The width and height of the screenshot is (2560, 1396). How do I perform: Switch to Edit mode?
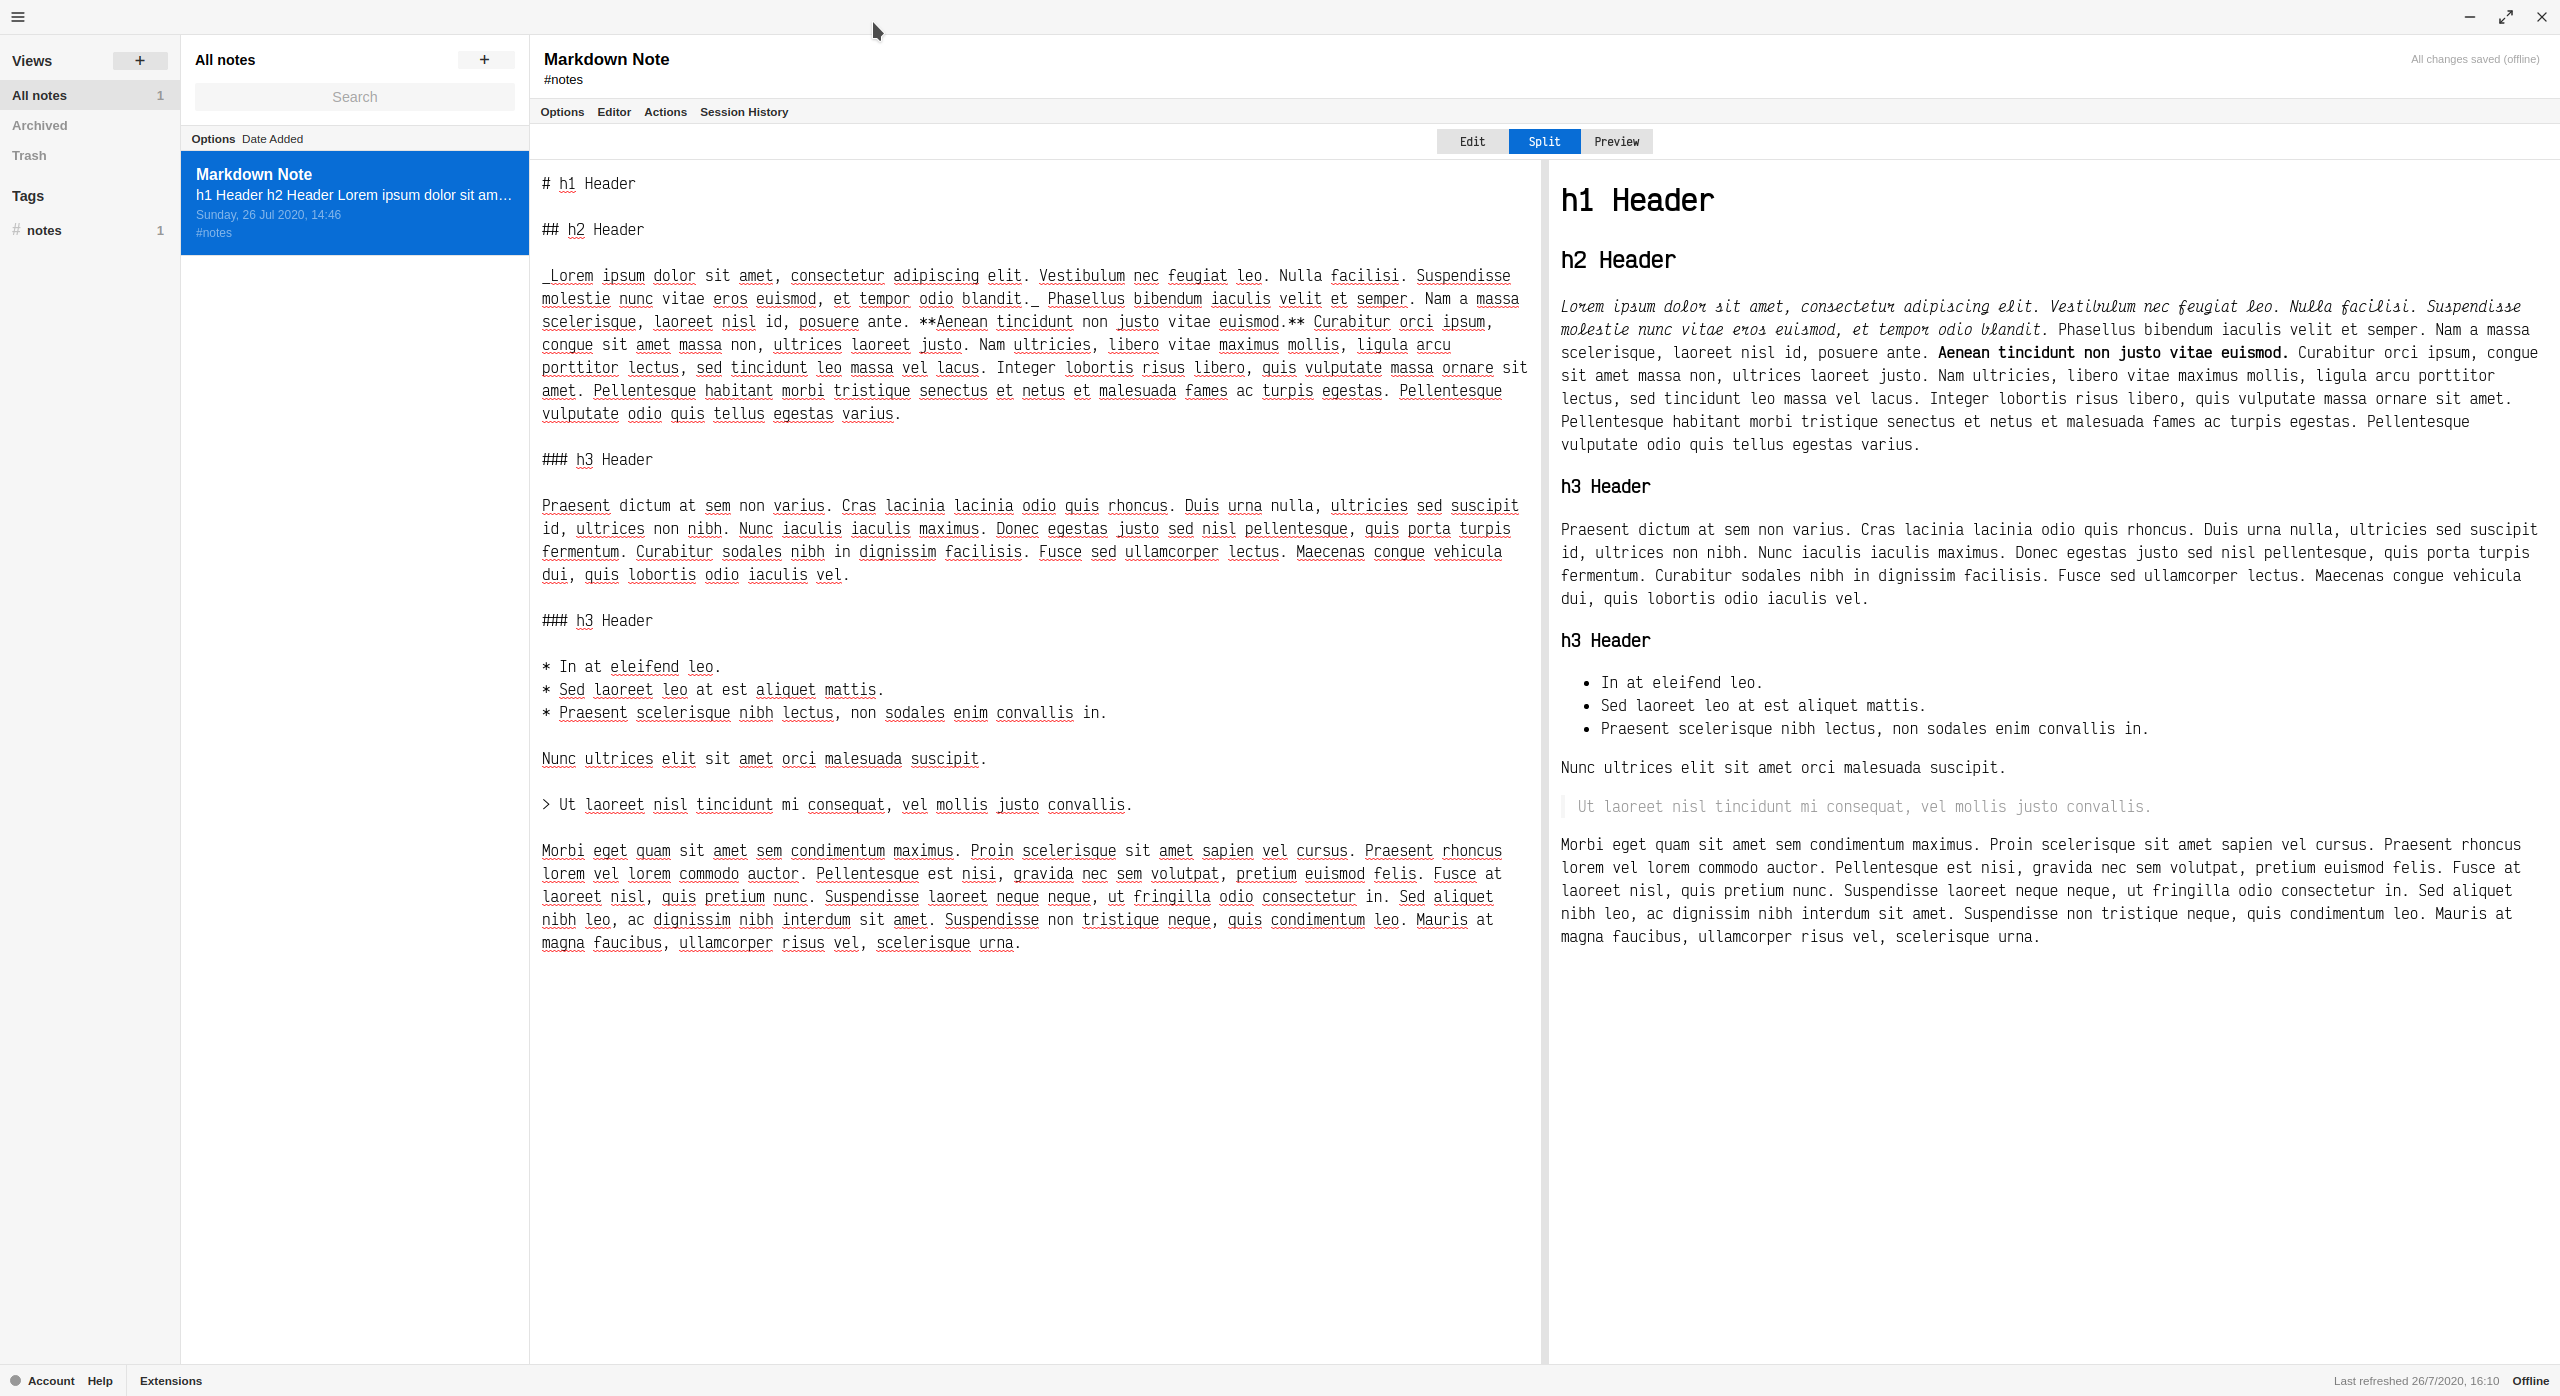tap(1473, 142)
